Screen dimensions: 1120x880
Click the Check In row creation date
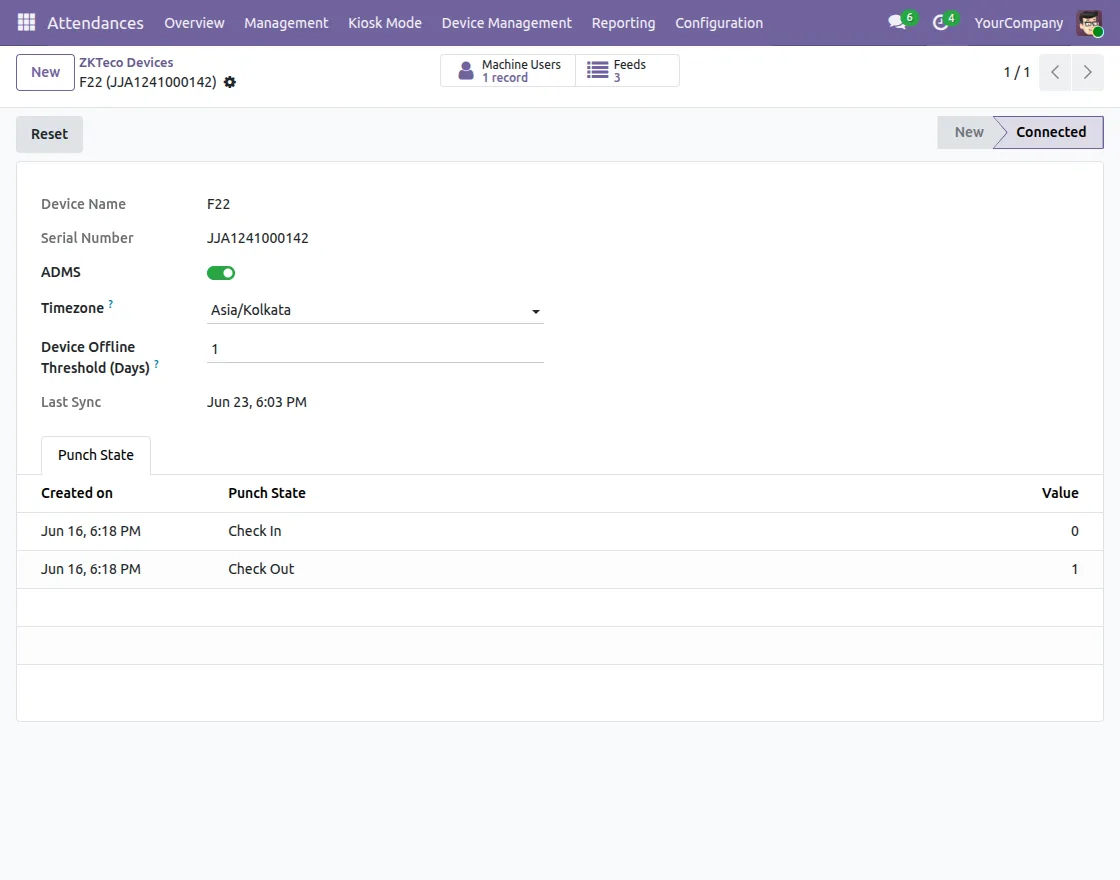point(91,531)
